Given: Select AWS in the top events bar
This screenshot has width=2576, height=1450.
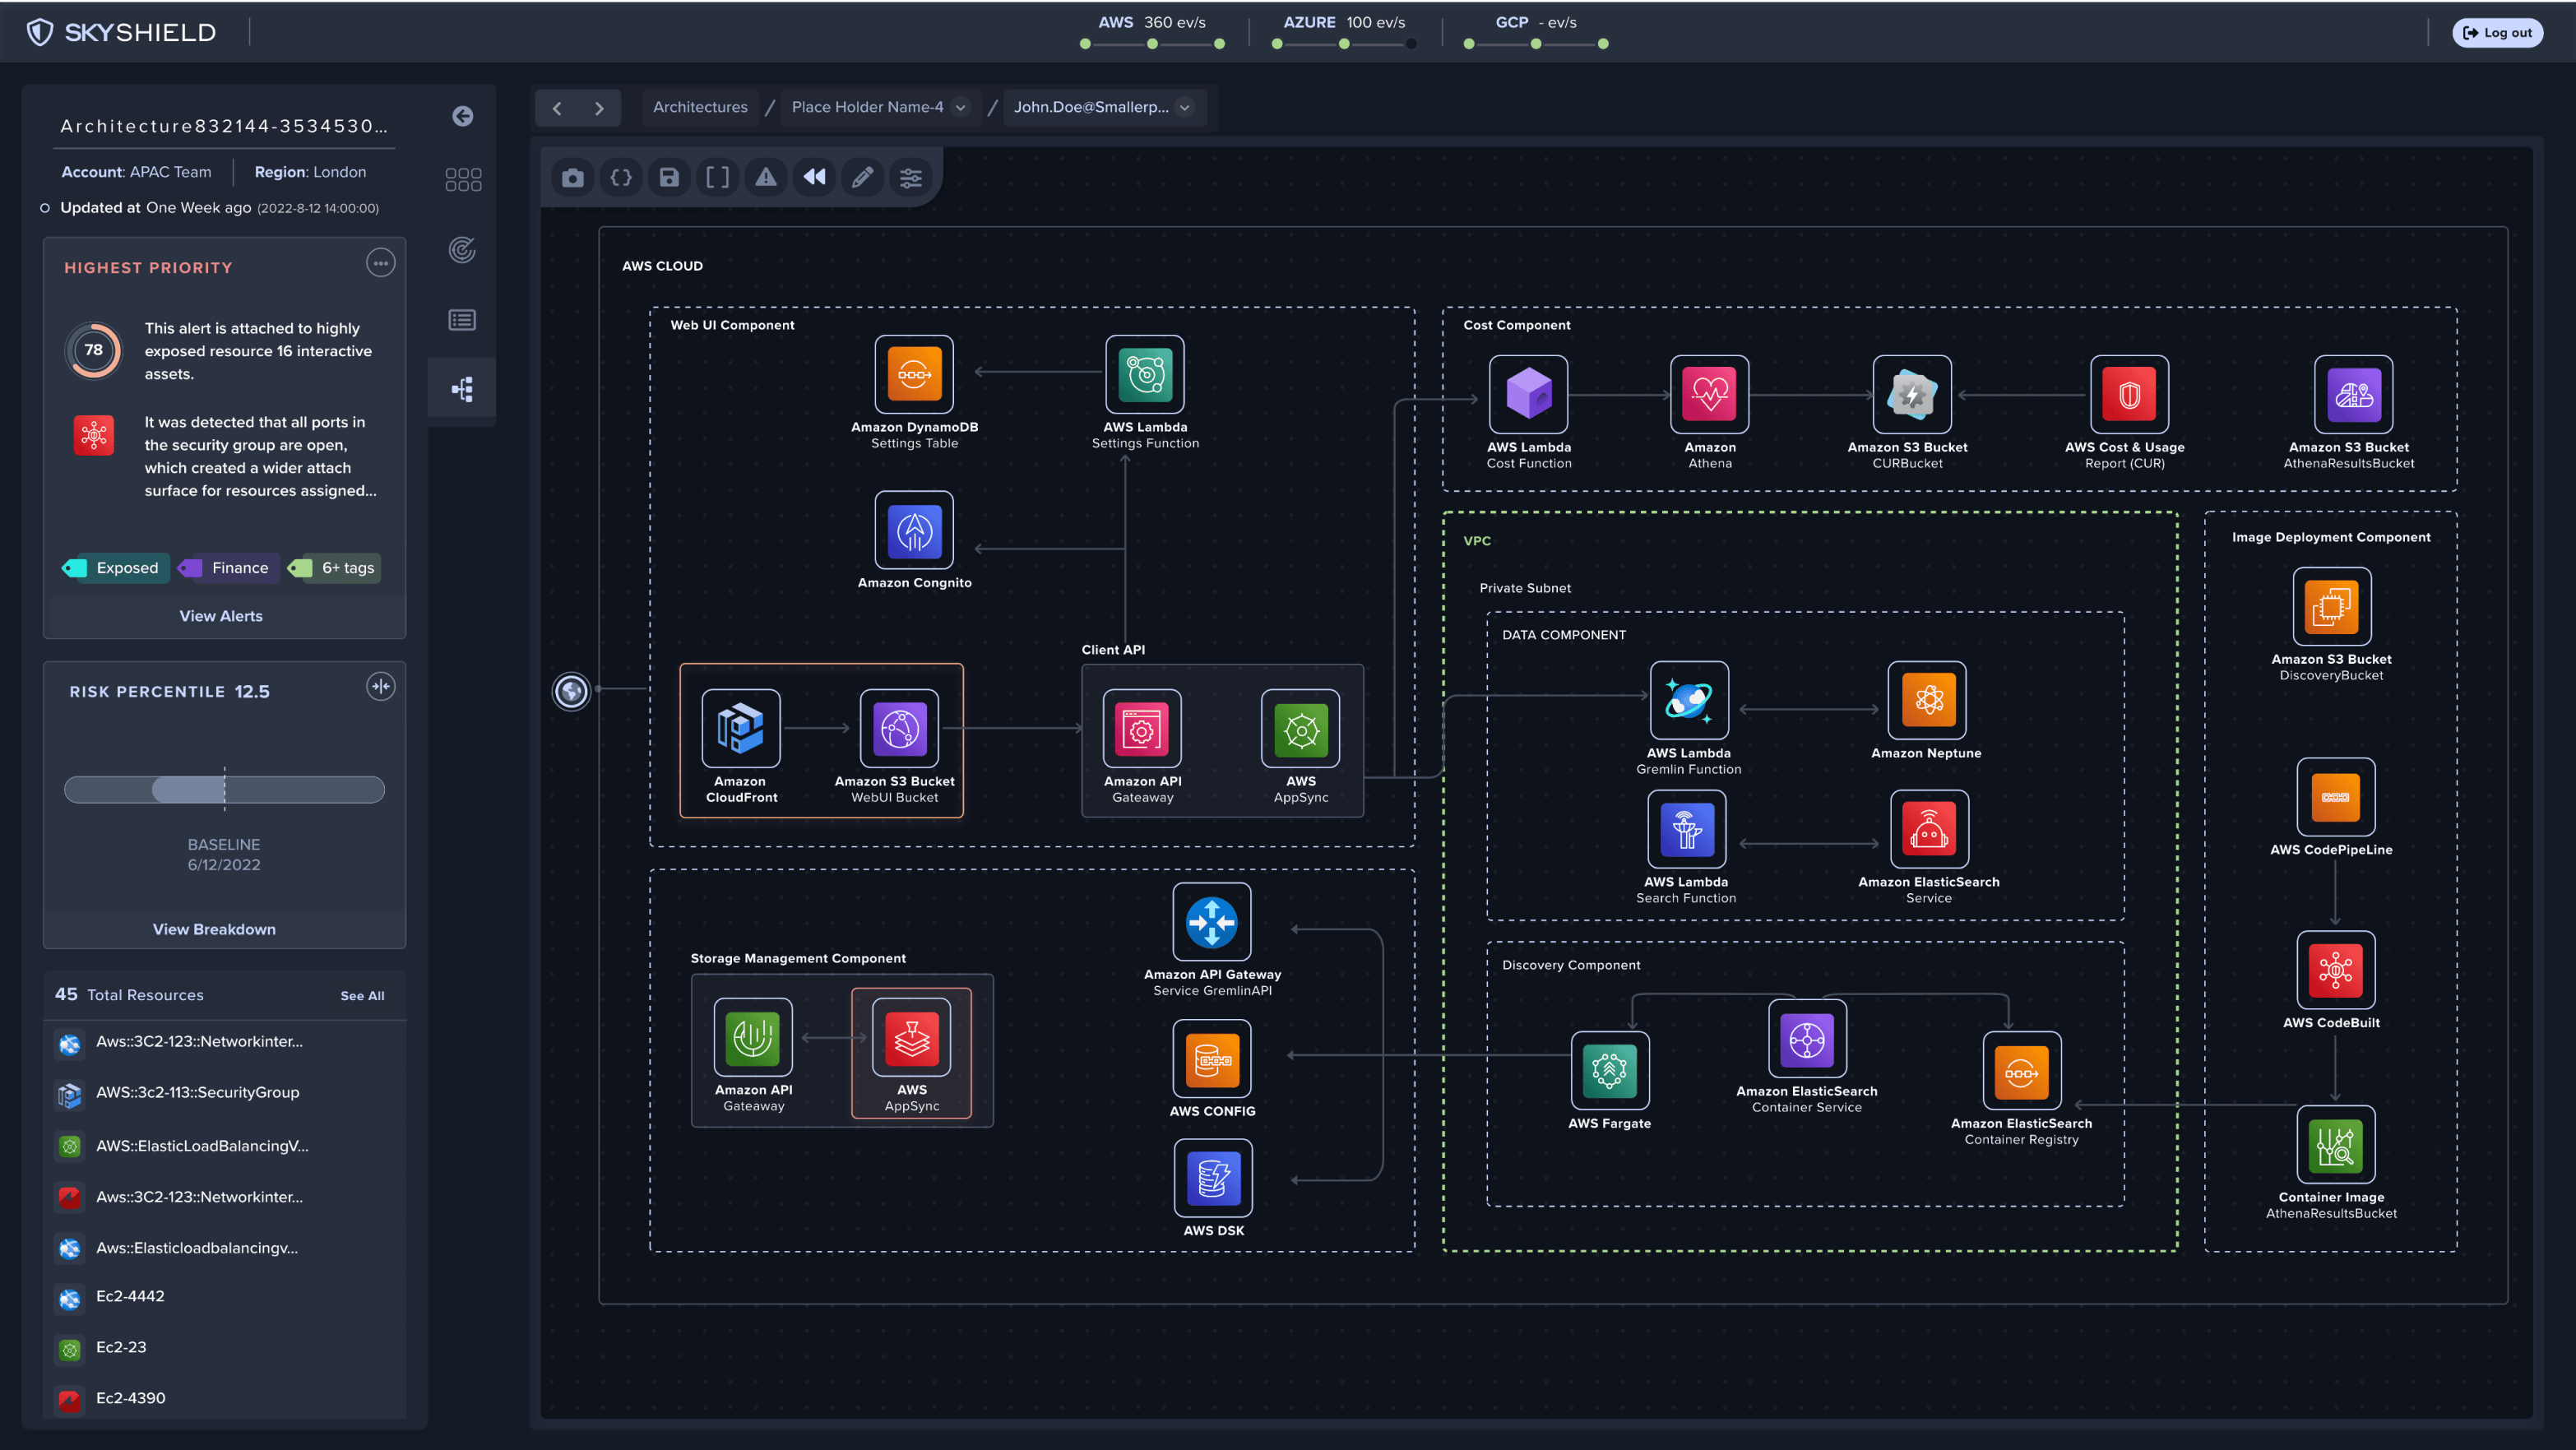Looking at the screenshot, I should point(1115,21).
